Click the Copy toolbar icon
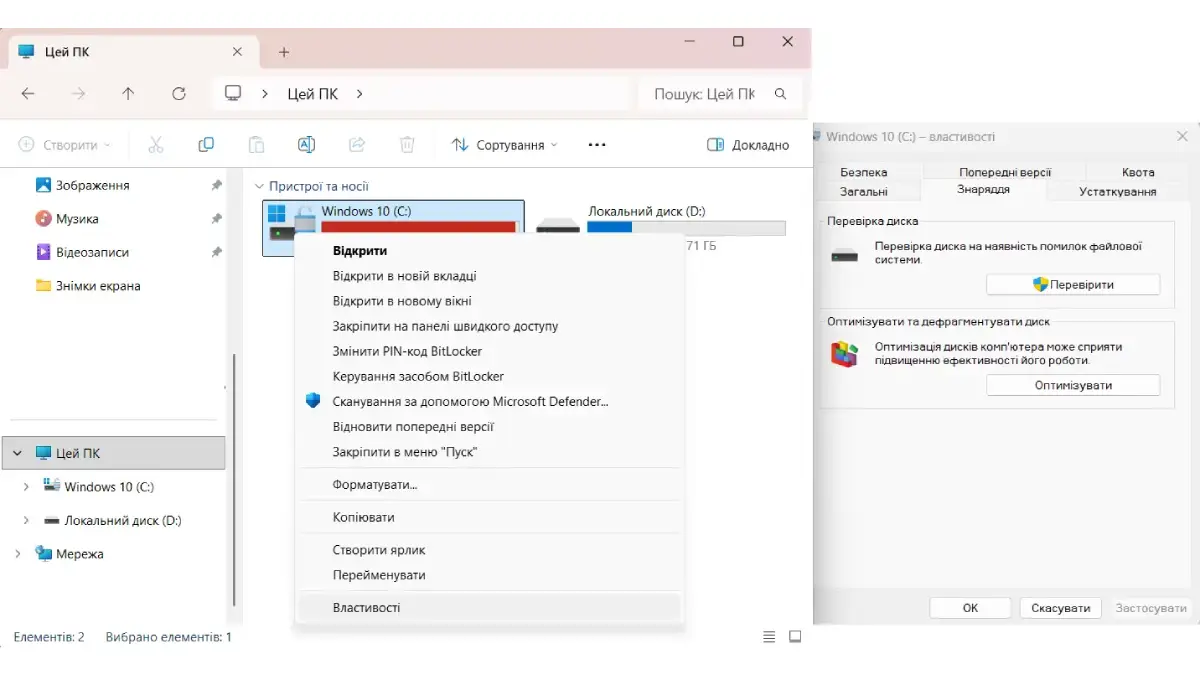 pyautogui.click(x=206, y=145)
